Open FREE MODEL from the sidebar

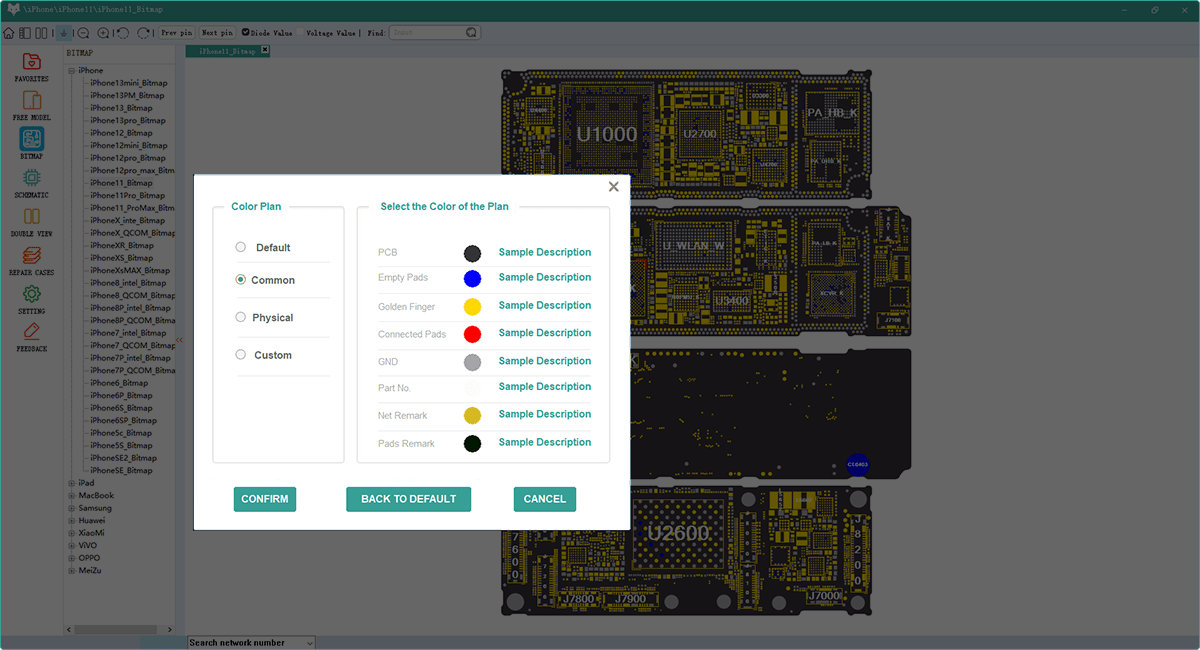tap(31, 108)
